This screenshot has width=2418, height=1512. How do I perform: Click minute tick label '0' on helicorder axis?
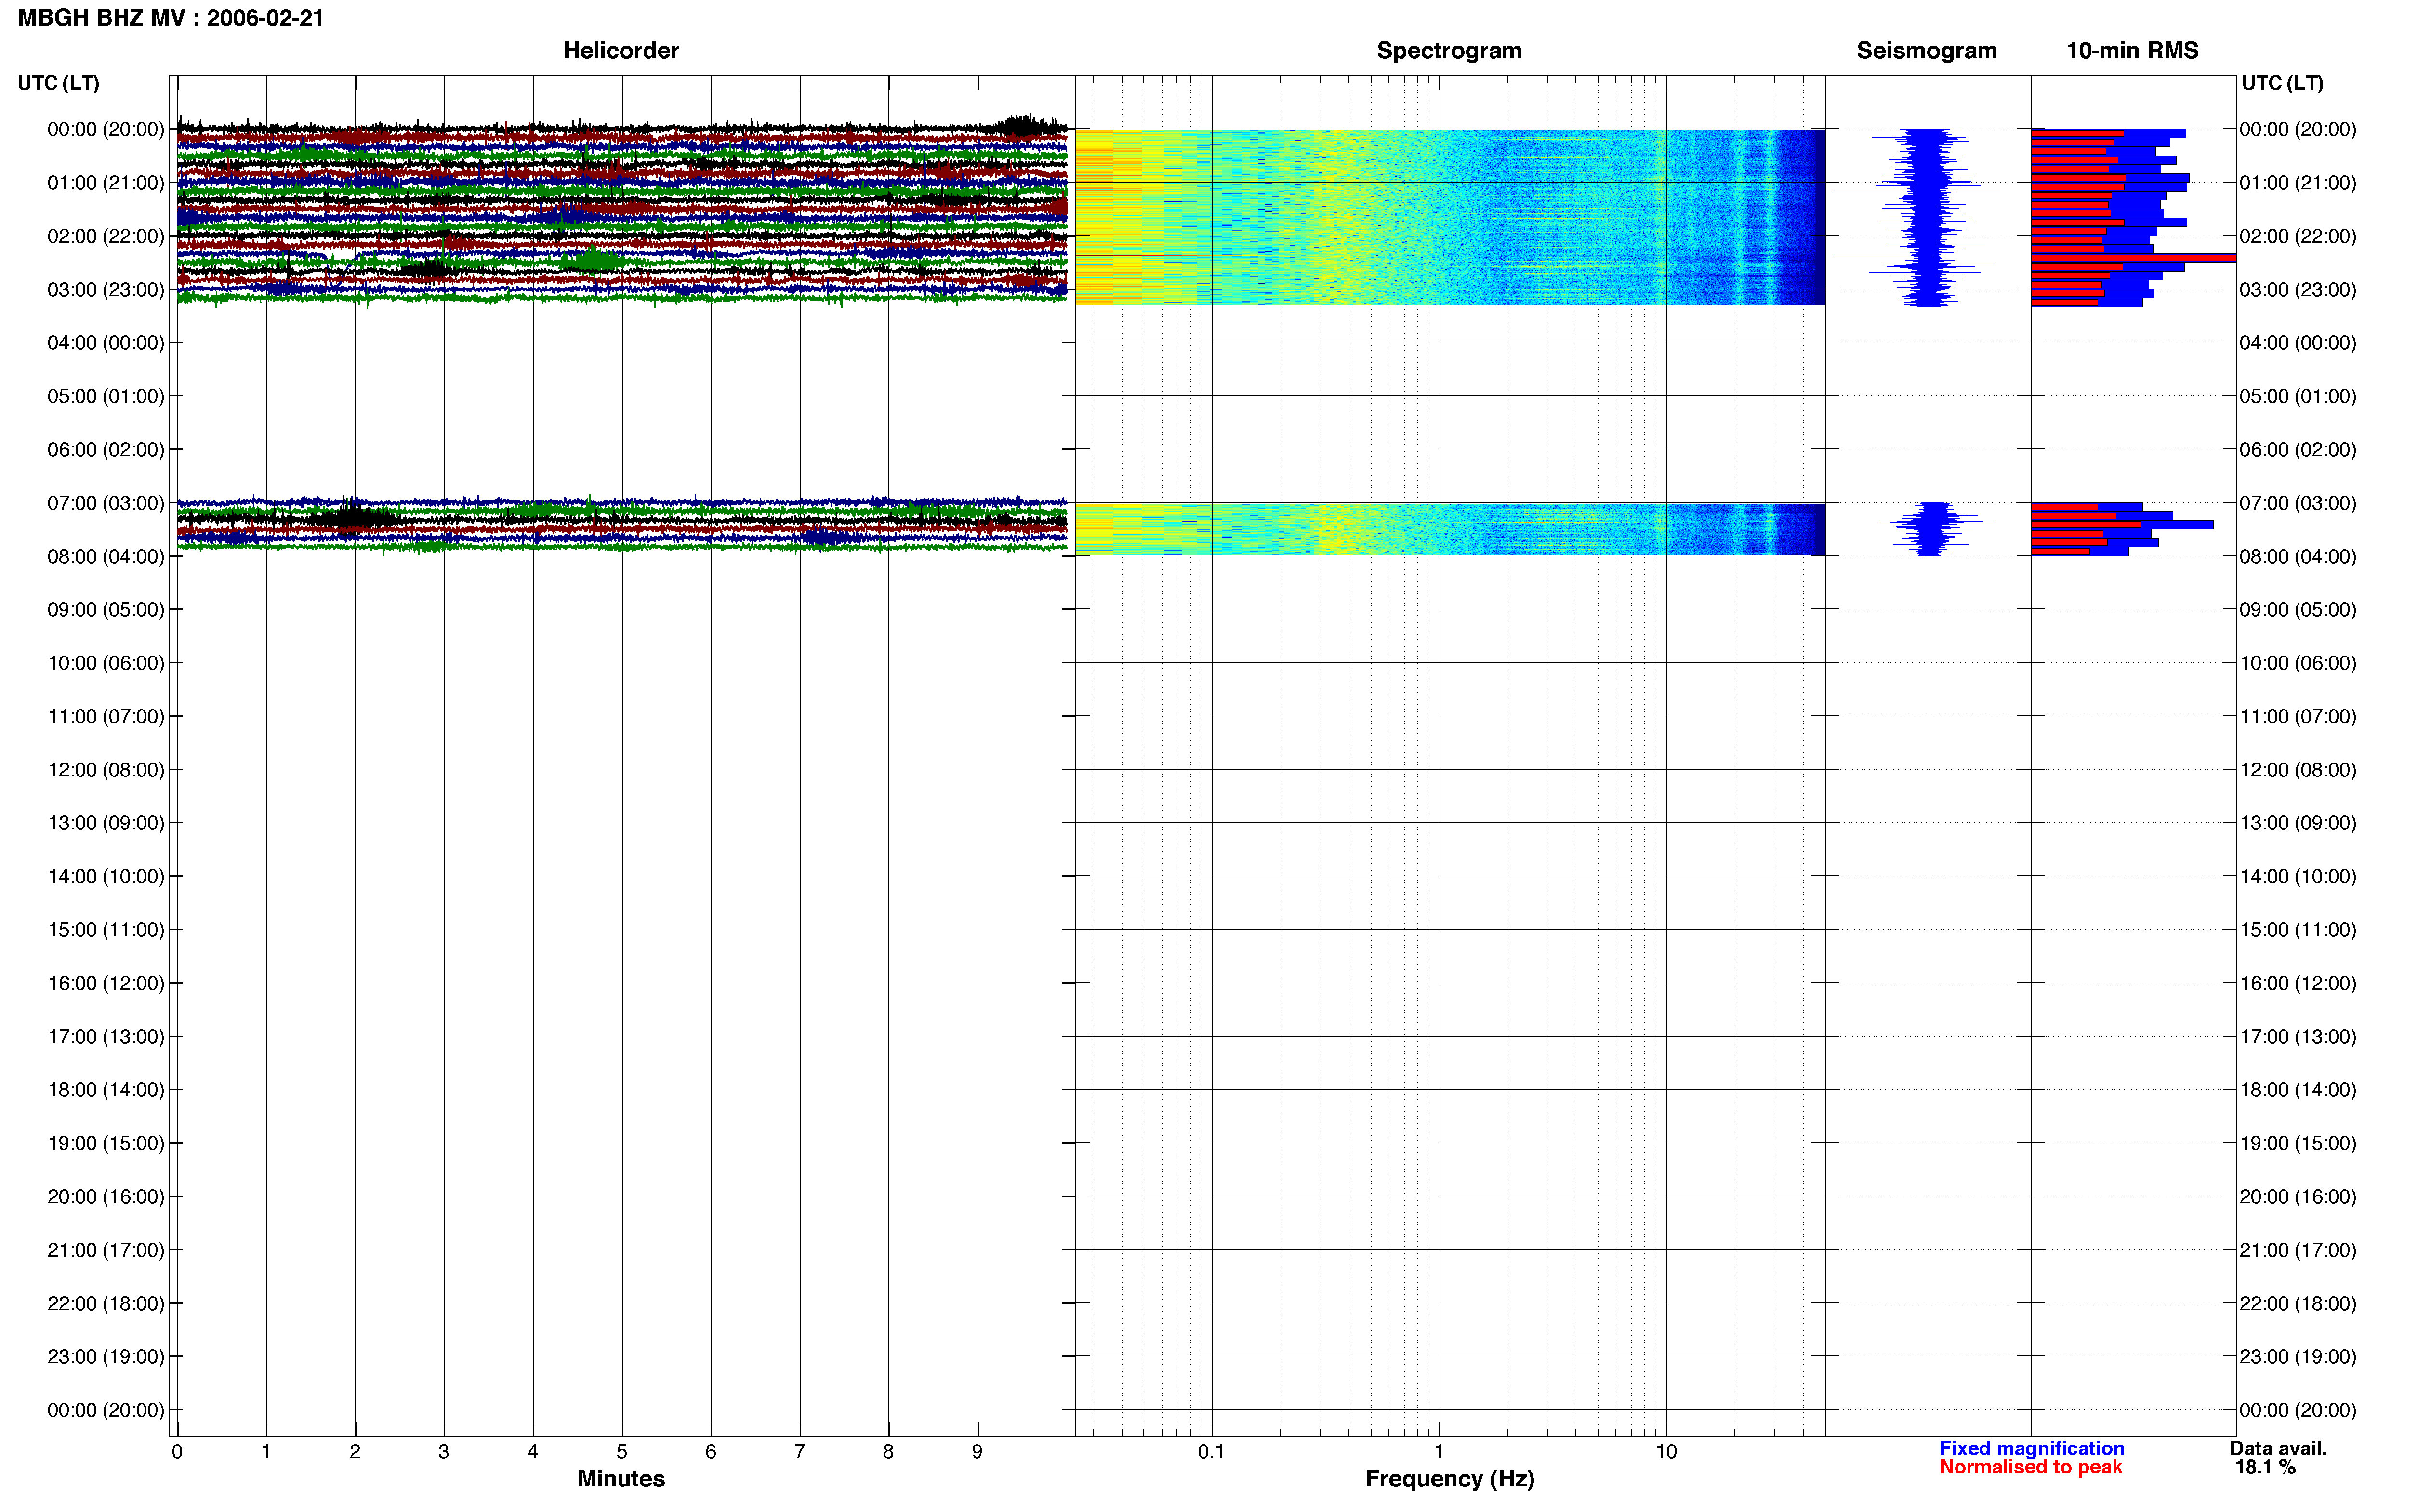pos(177,1452)
